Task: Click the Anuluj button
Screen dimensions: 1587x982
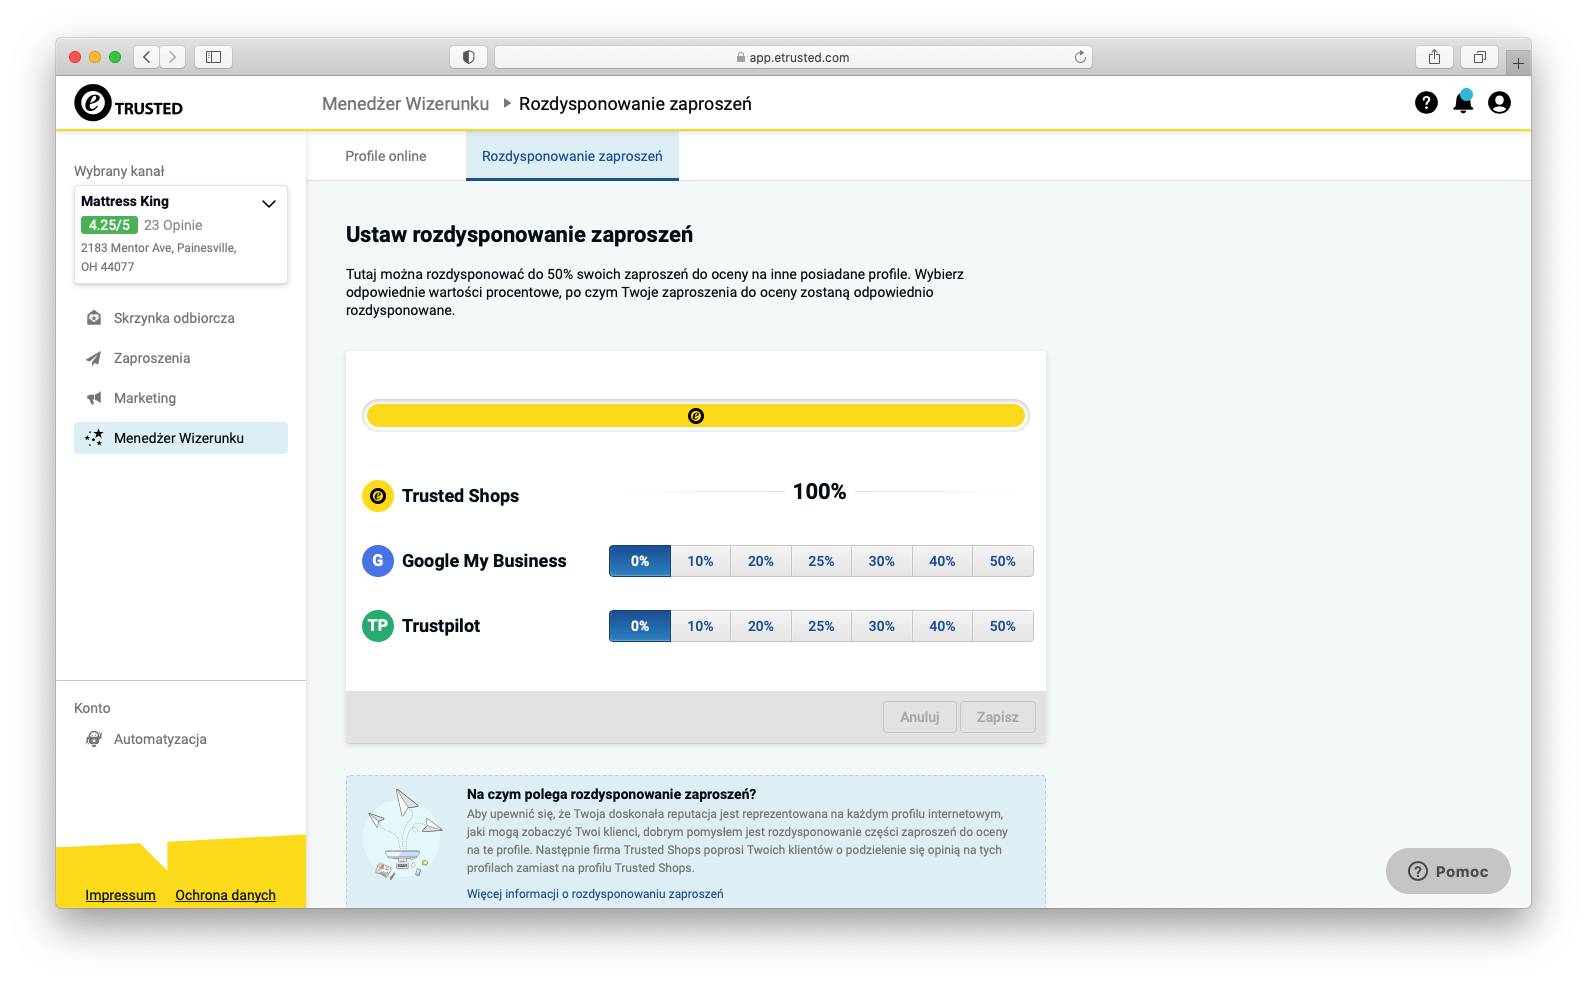Action: (x=920, y=717)
